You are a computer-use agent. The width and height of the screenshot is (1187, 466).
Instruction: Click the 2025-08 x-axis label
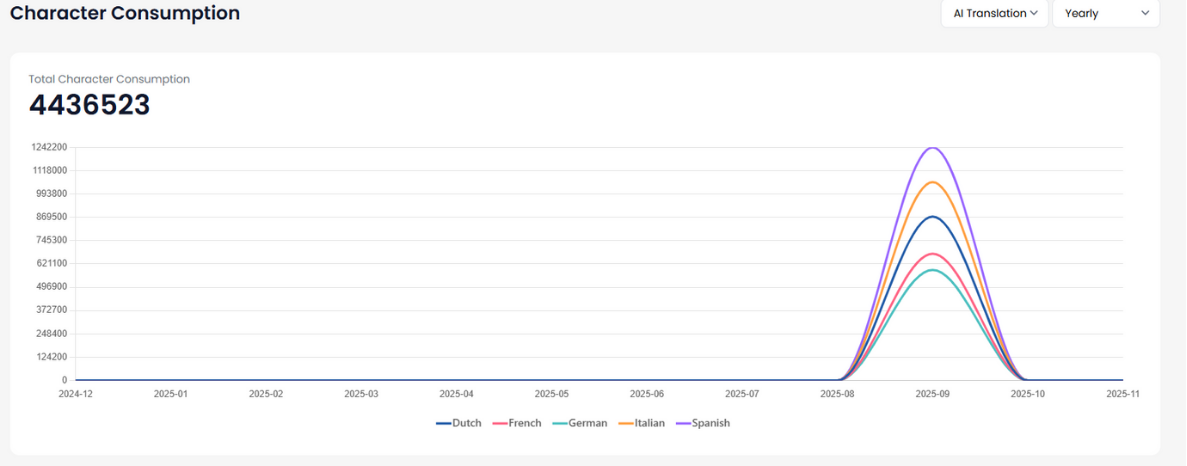837,393
